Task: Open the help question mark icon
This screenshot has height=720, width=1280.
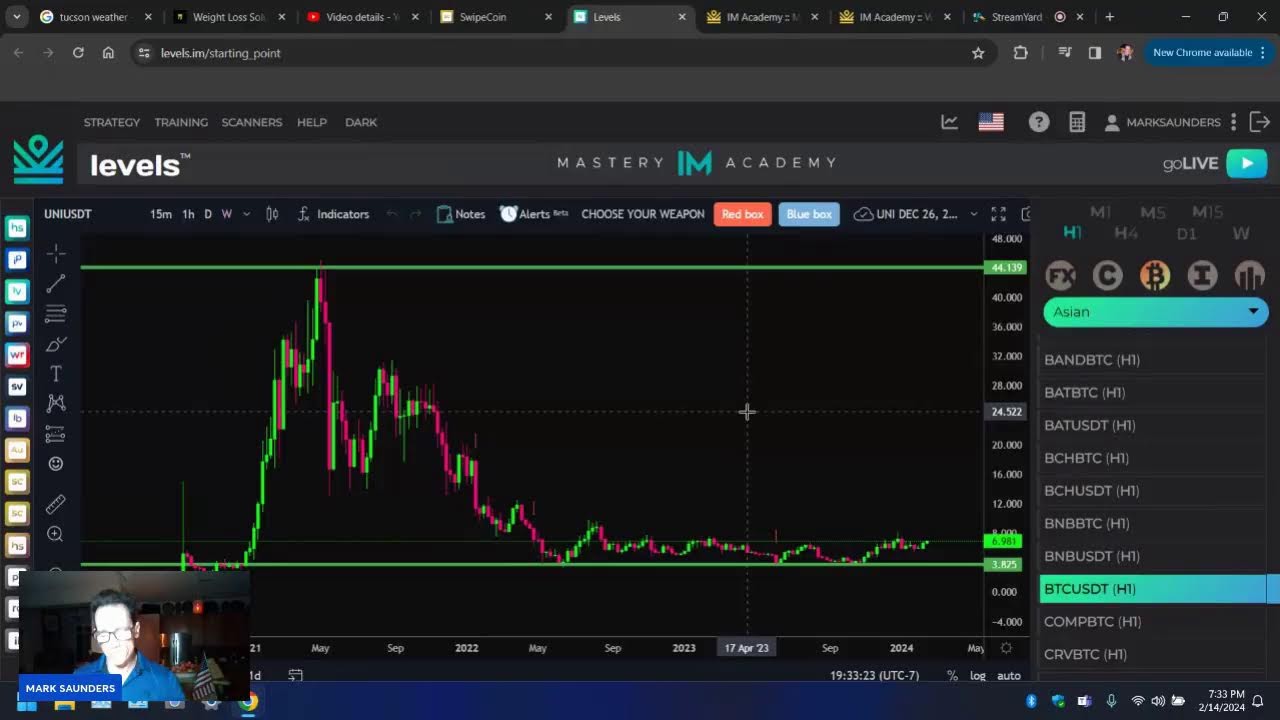Action: click(x=1039, y=122)
